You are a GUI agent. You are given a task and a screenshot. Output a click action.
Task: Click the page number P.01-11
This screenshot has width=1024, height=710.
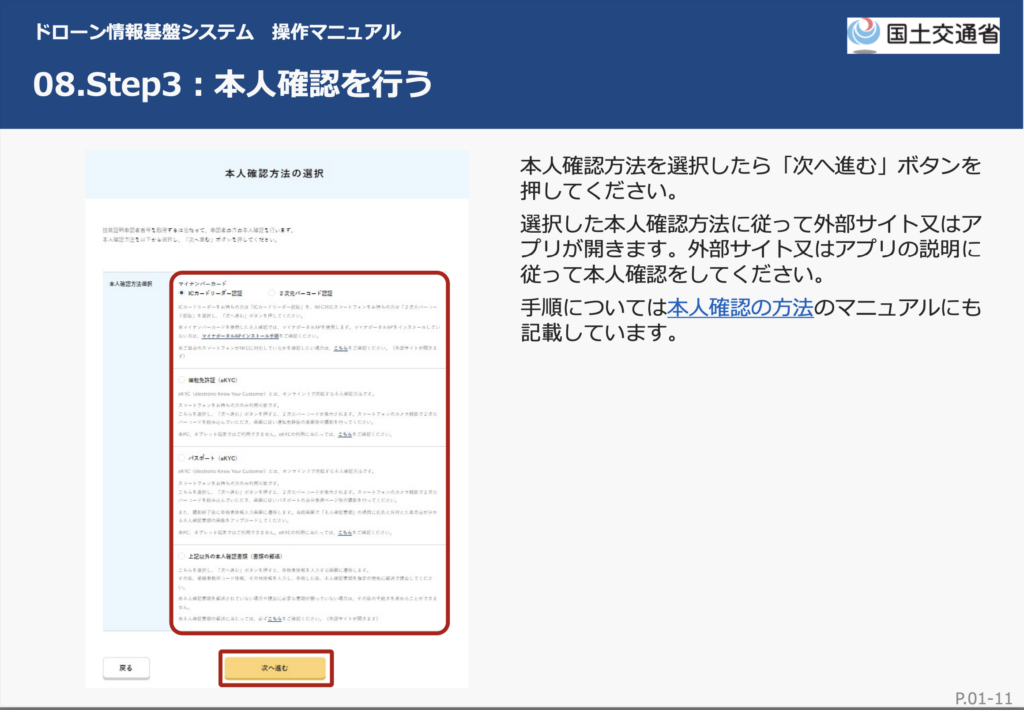[983, 697]
